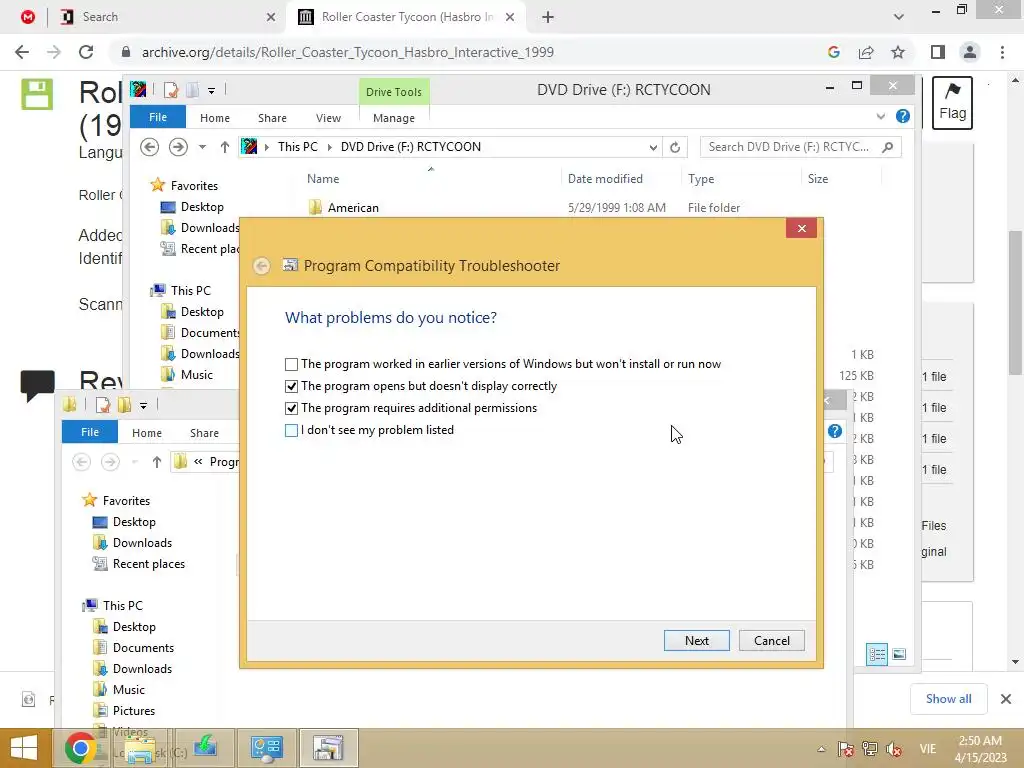1024x768 pixels.
Task: Select the Drive Tools contextual tab
Action: coord(394,91)
